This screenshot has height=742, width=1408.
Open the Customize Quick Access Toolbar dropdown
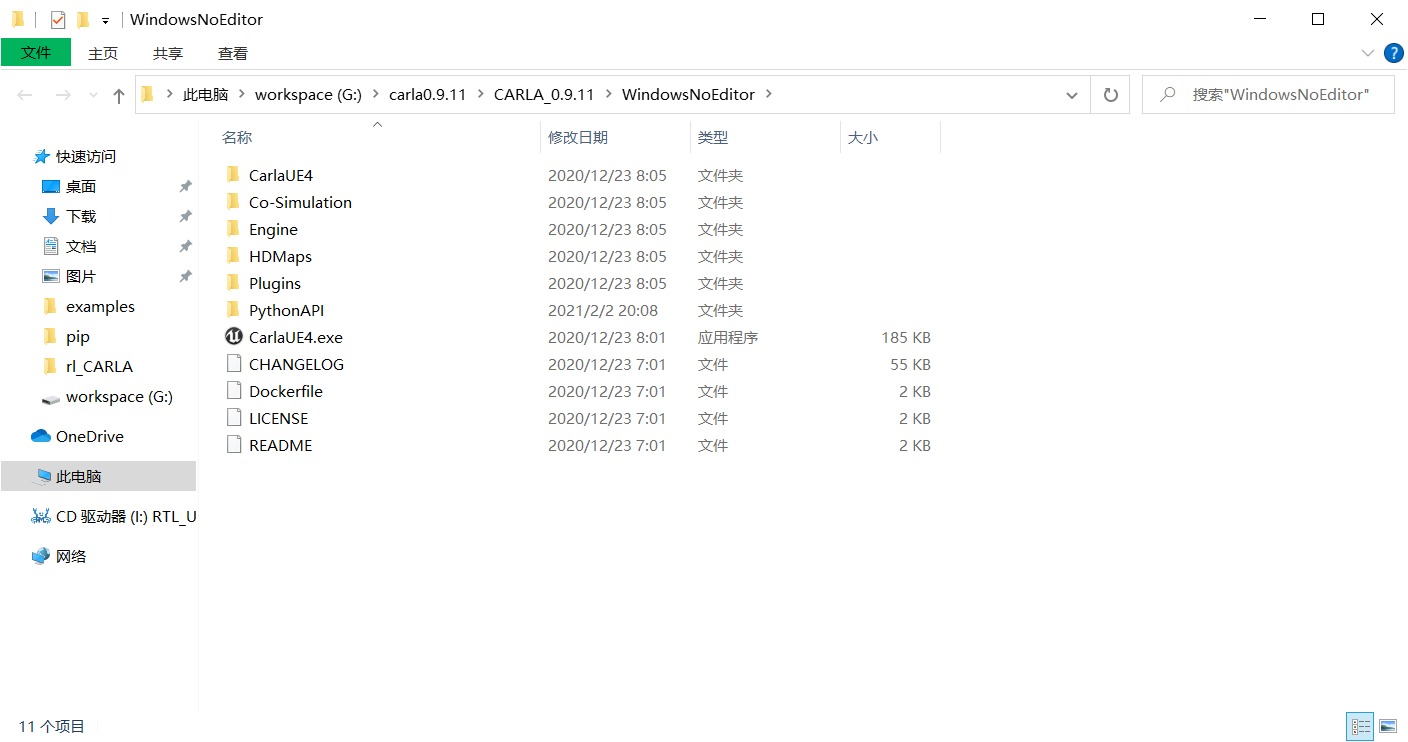click(105, 20)
